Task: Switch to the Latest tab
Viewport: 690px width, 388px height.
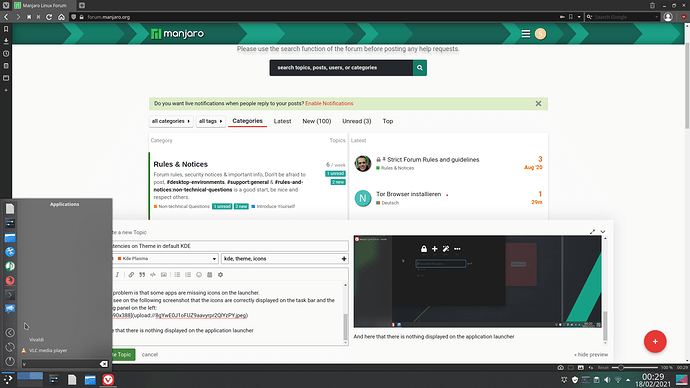Action: pyautogui.click(x=283, y=121)
